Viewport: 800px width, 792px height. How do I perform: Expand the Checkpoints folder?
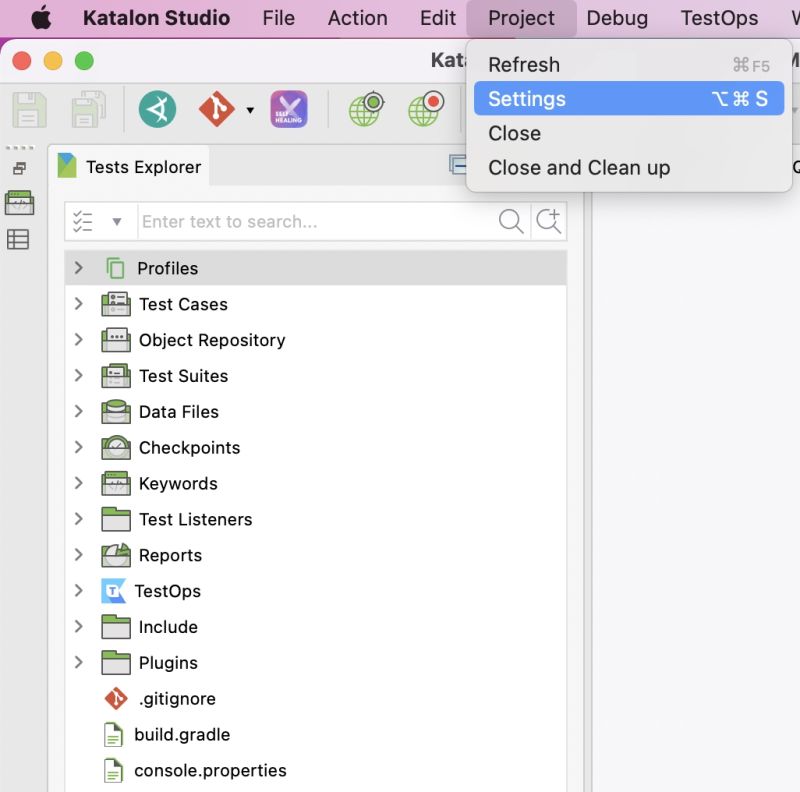point(78,447)
